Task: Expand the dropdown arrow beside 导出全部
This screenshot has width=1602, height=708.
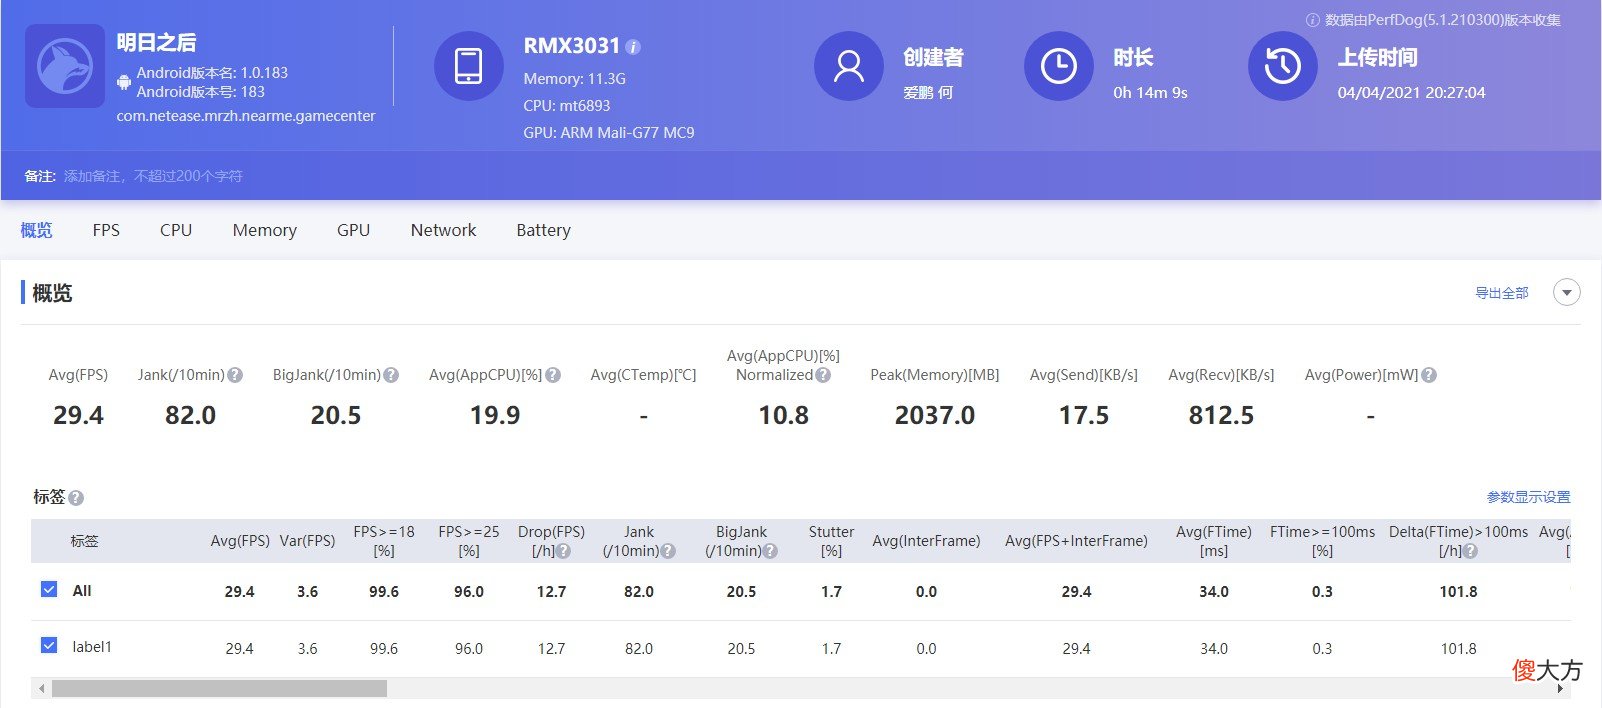Action: coord(1567,293)
